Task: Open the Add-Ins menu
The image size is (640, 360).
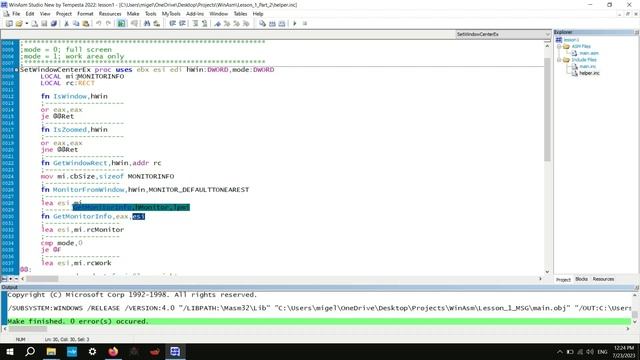Action: [x=195, y=14]
